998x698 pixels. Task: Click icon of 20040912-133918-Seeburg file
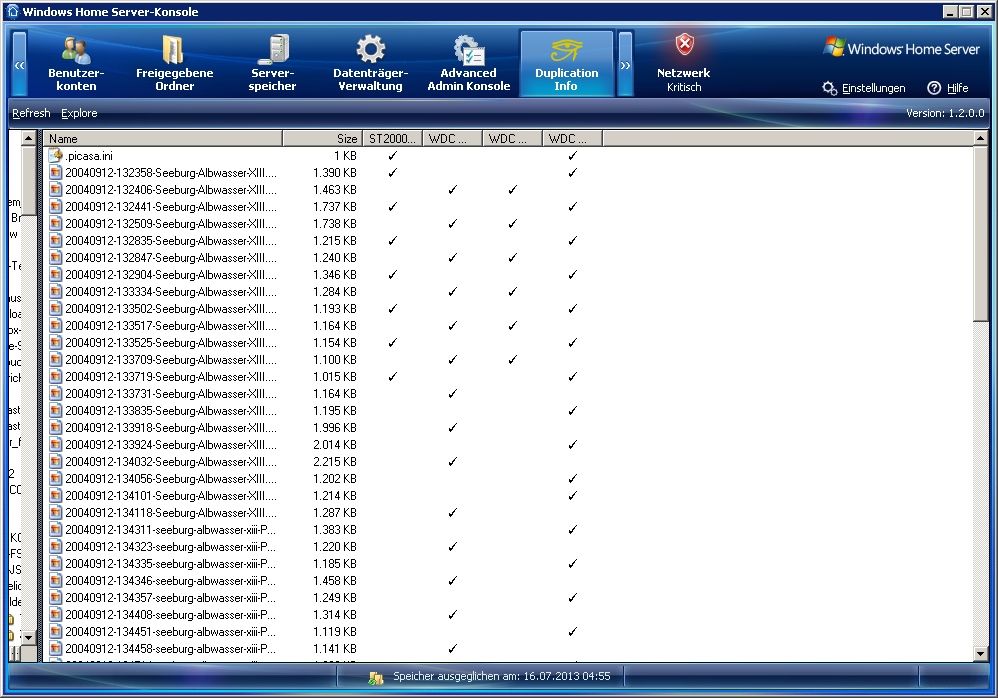[55, 428]
